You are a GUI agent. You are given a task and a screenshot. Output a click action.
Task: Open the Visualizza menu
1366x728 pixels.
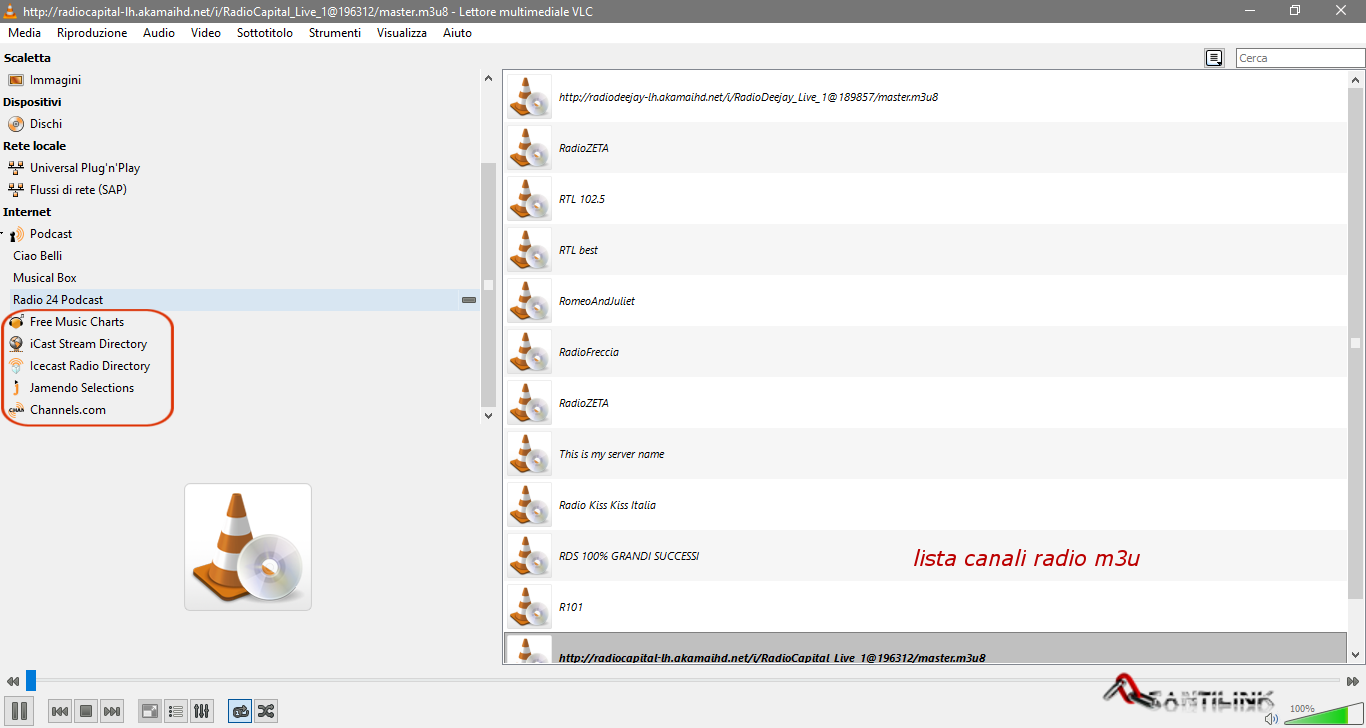coord(402,33)
